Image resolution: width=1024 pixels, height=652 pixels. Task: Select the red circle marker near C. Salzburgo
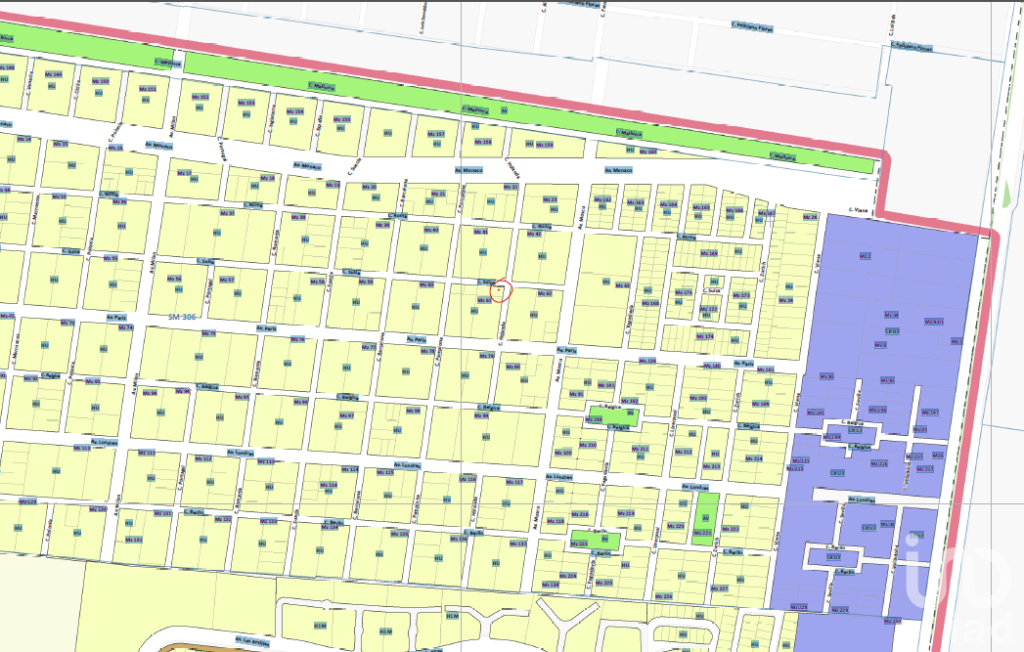501,289
